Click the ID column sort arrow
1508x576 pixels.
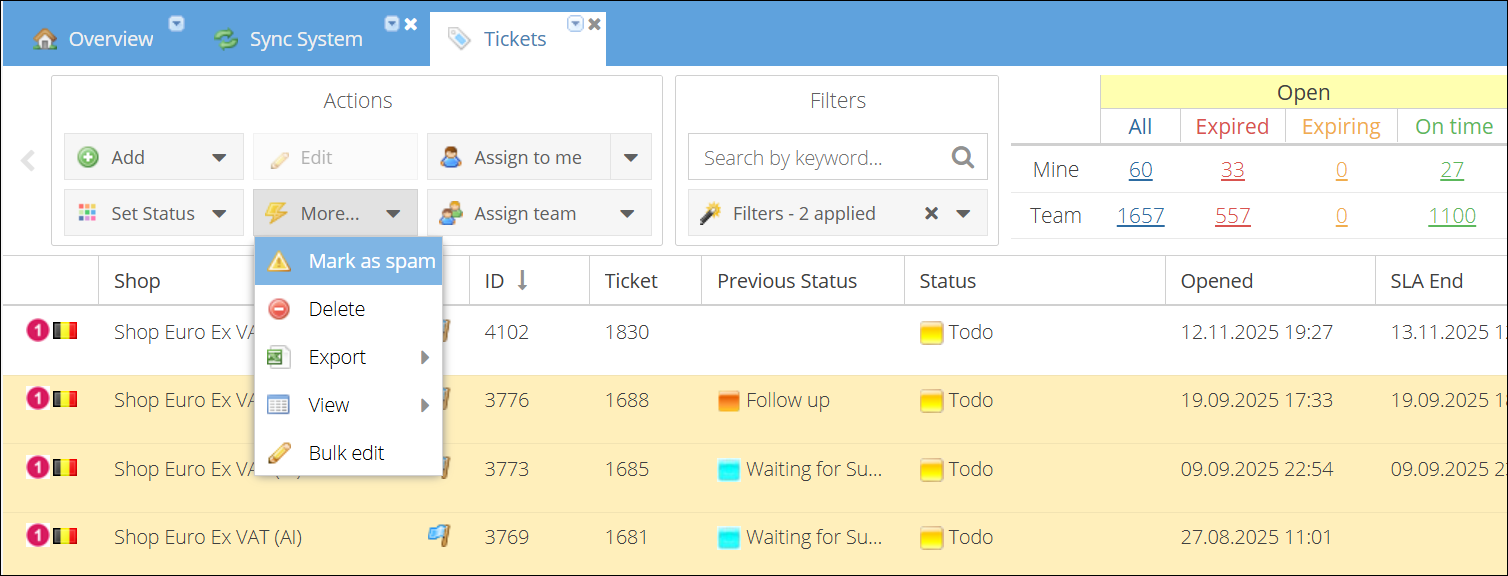(x=521, y=281)
